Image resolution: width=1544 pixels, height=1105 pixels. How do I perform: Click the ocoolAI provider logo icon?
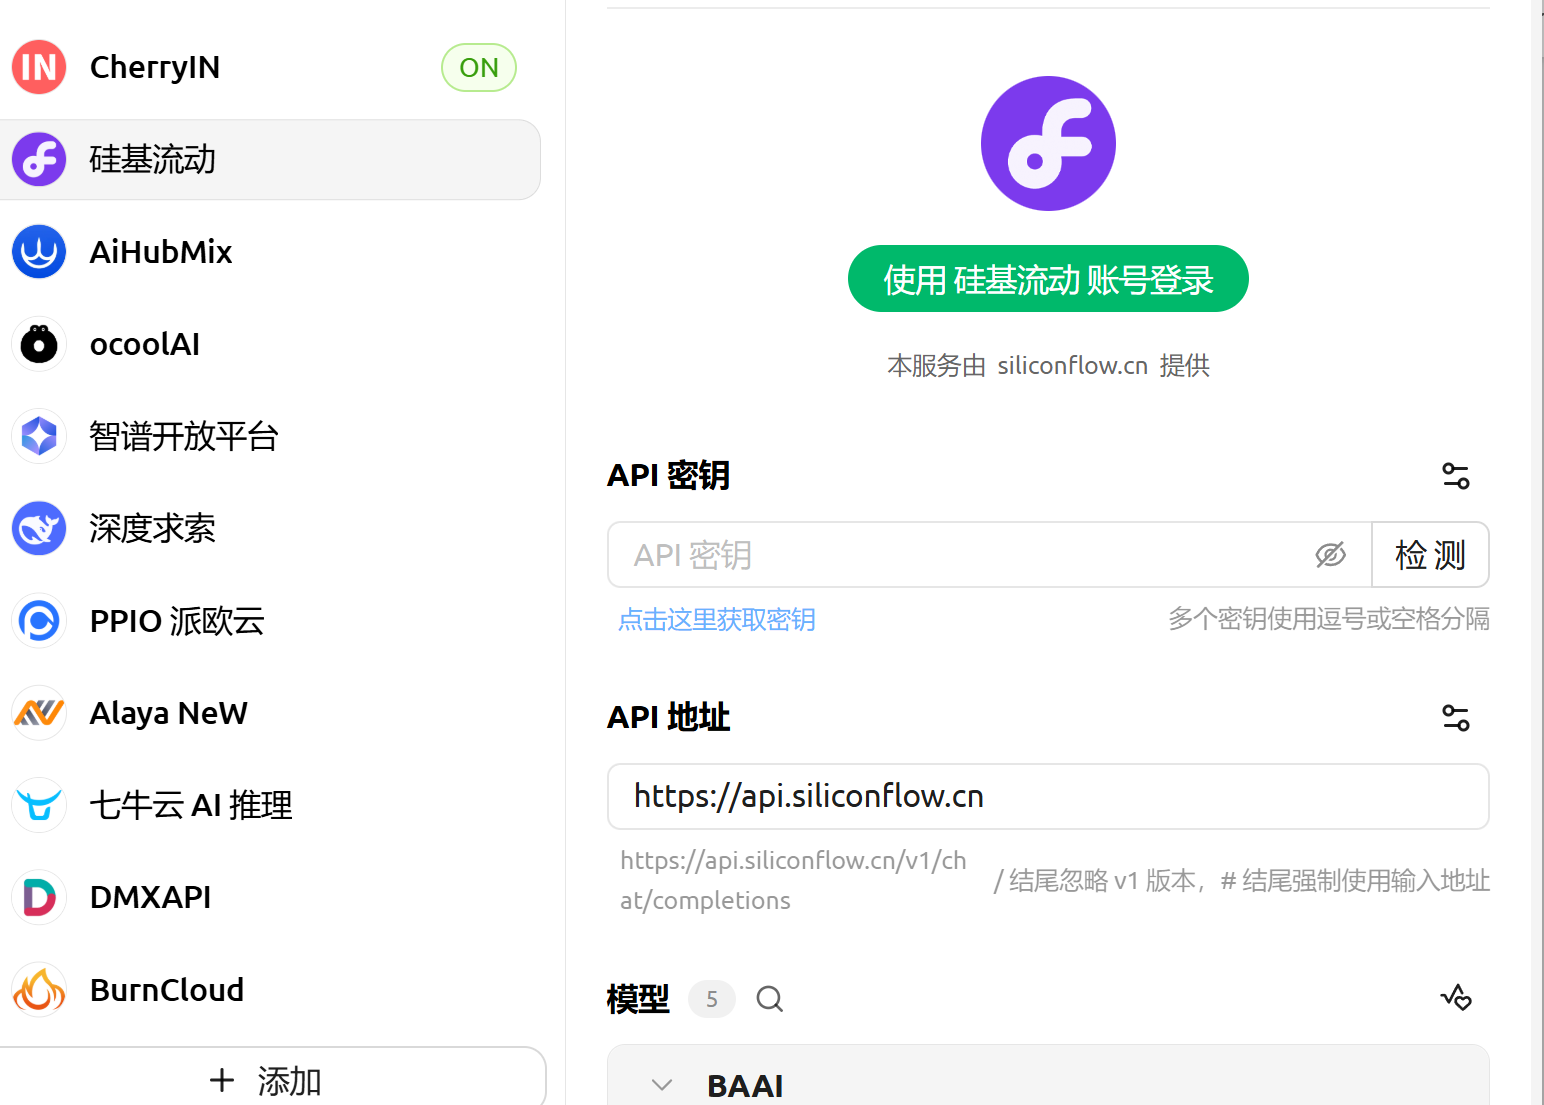click(39, 344)
